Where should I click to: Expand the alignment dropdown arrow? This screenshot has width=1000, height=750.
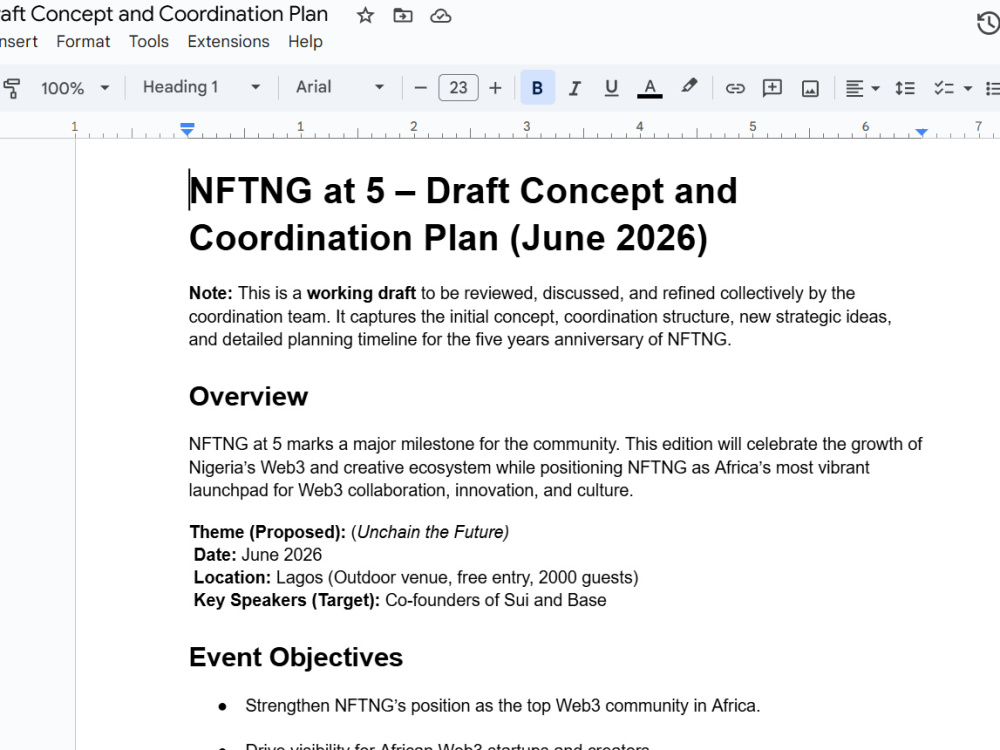(876, 88)
